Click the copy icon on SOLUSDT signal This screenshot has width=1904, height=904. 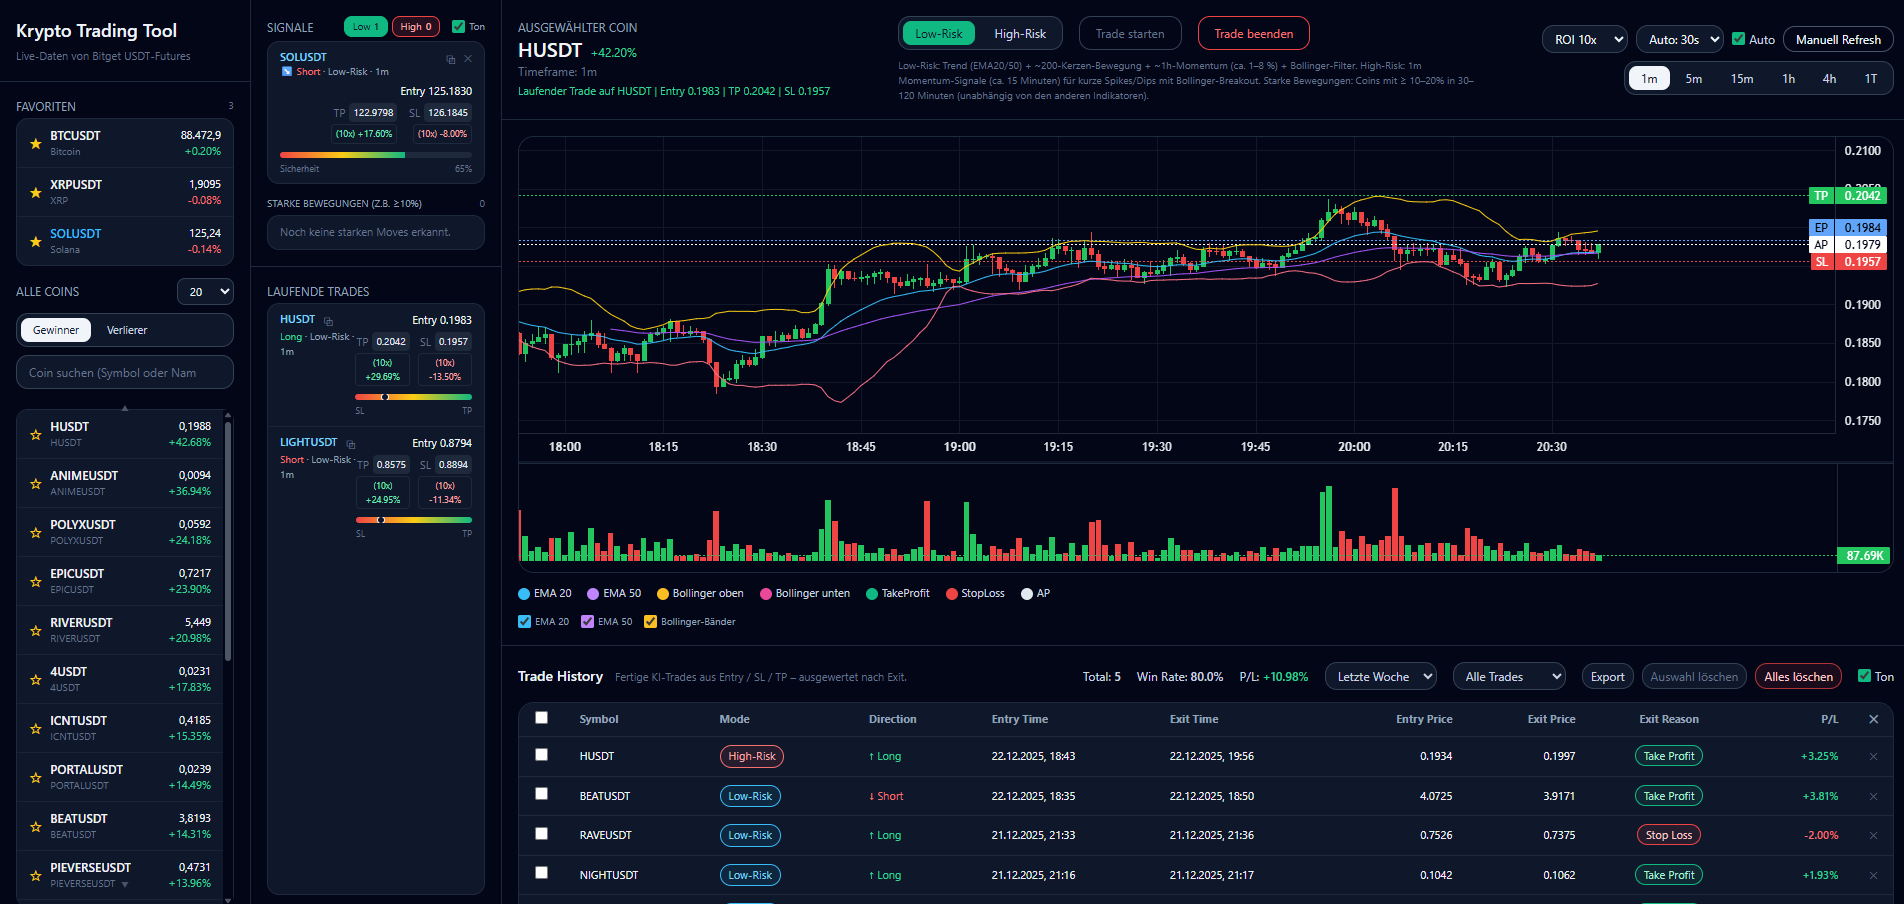point(450,59)
